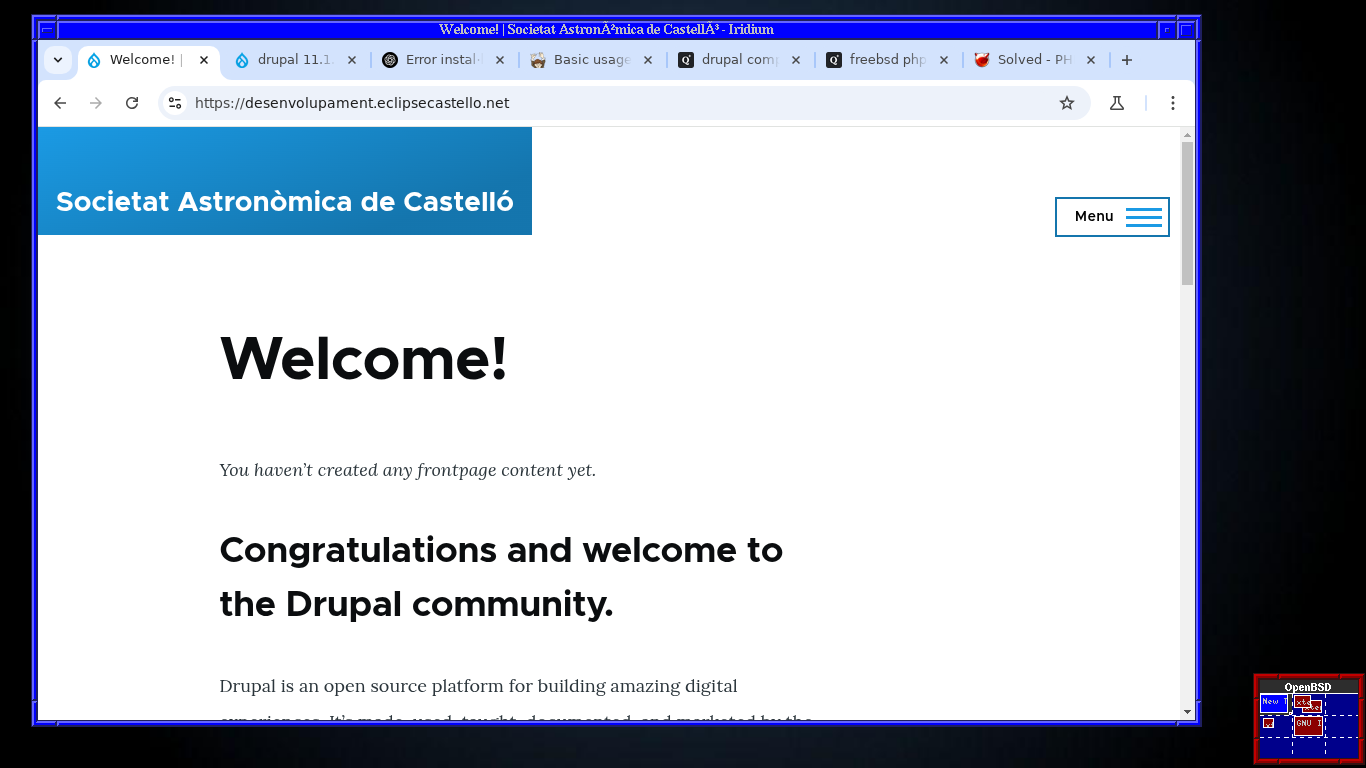
Task: Click the Congratulations and welcome heading
Action: point(501,577)
